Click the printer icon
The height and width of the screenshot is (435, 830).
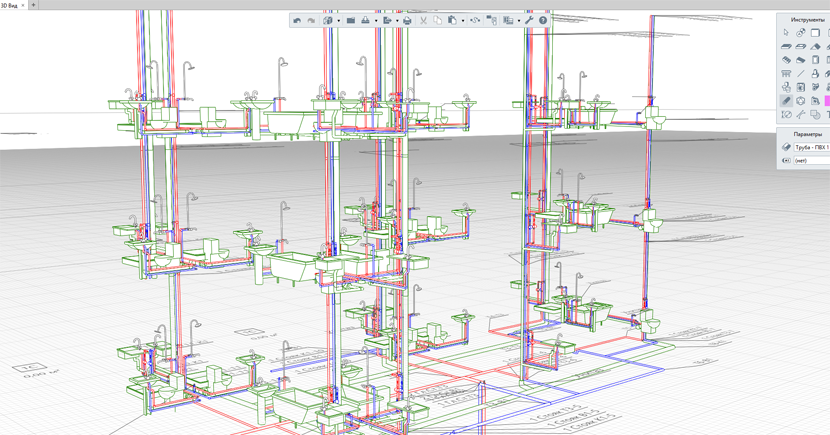tap(407, 21)
